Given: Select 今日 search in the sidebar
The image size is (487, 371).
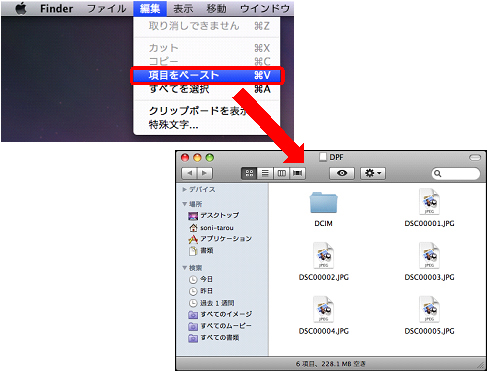Looking at the screenshot, I should click(x=201, y=279).
